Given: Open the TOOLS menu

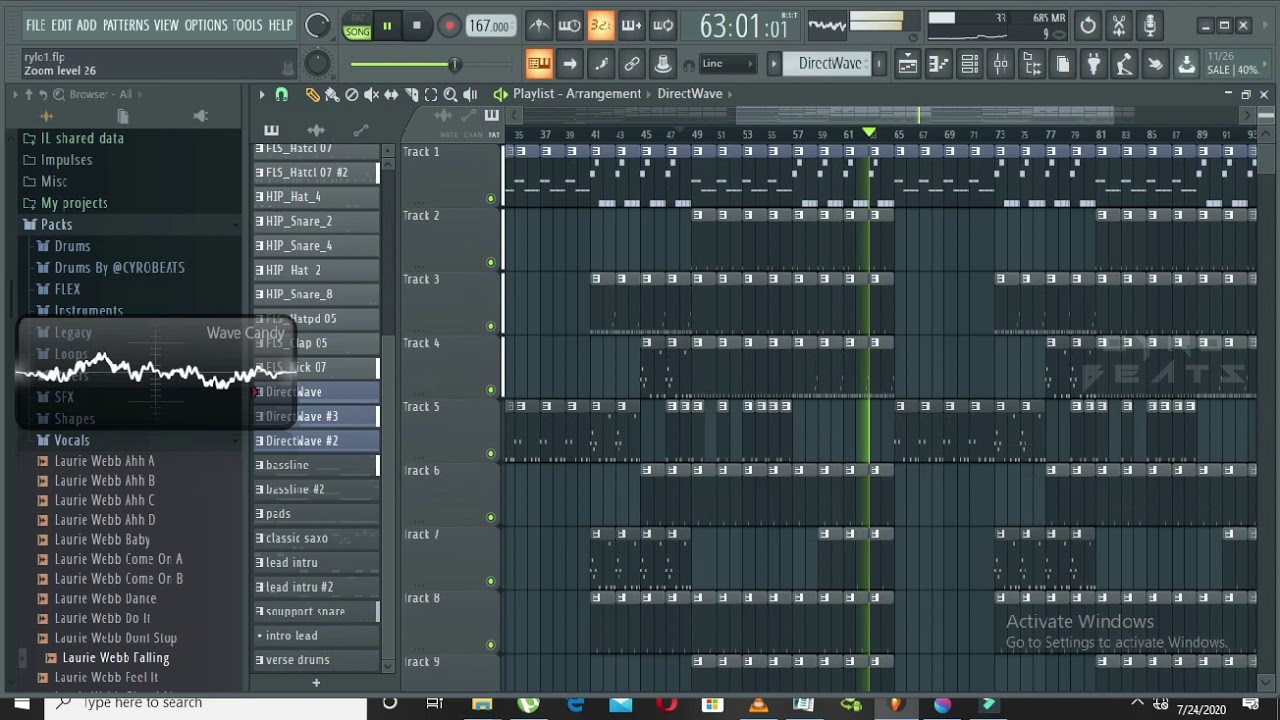Looking at the screenshot, I should coord(247,25).
